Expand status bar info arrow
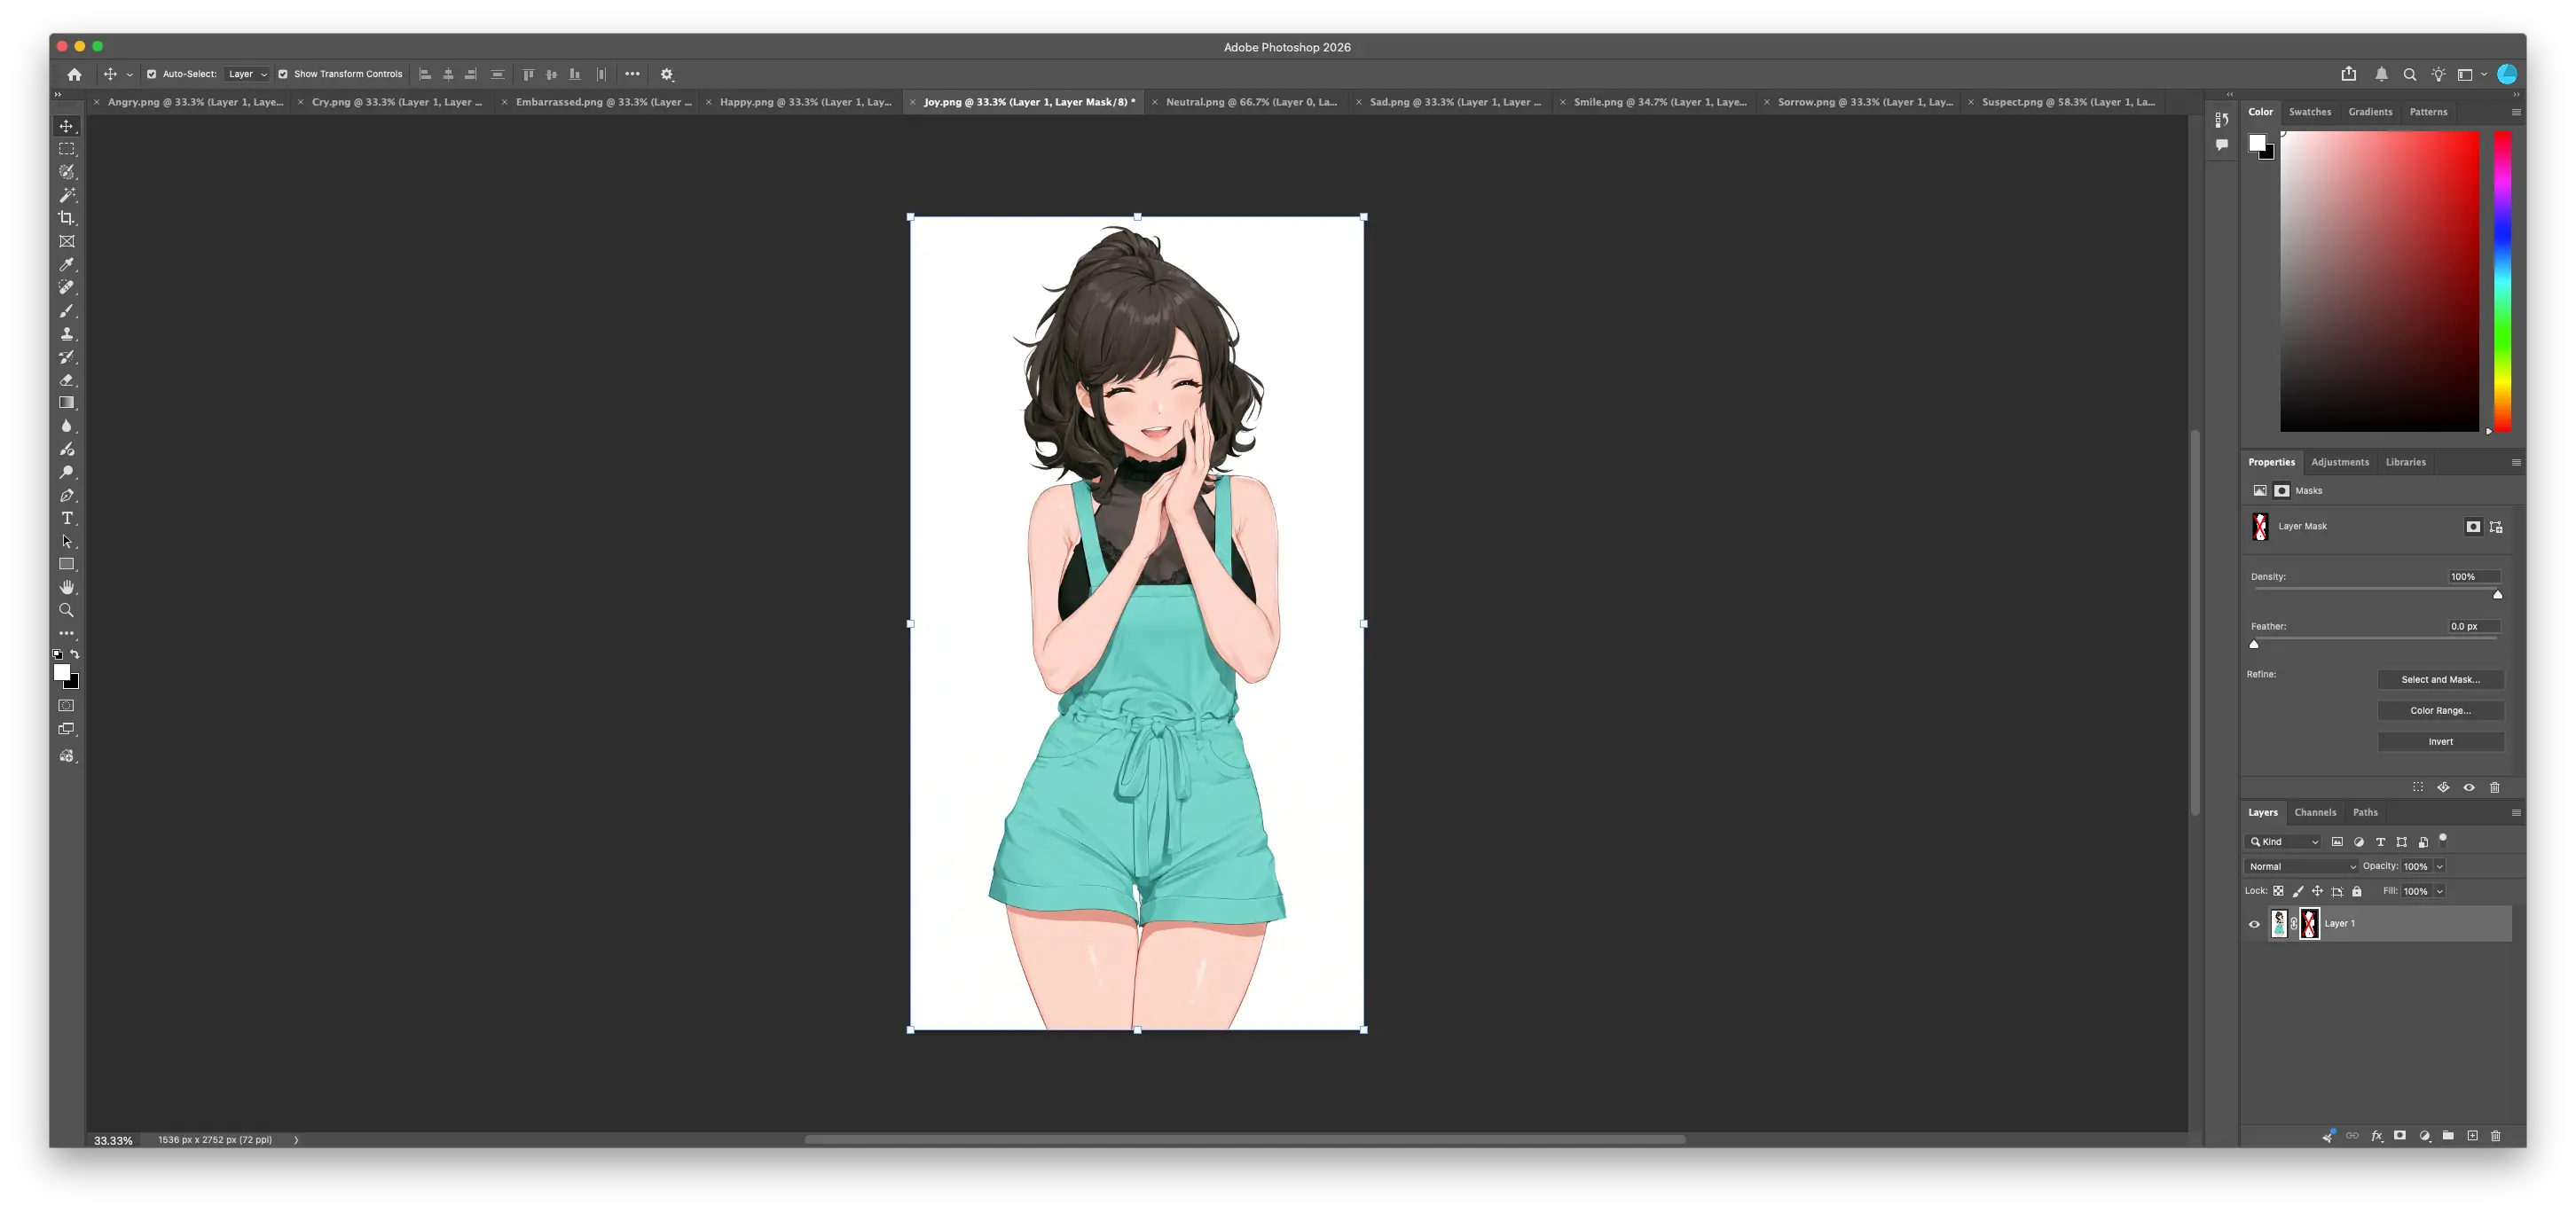The image size is (2576, 1213). (x=296, y=1140)
